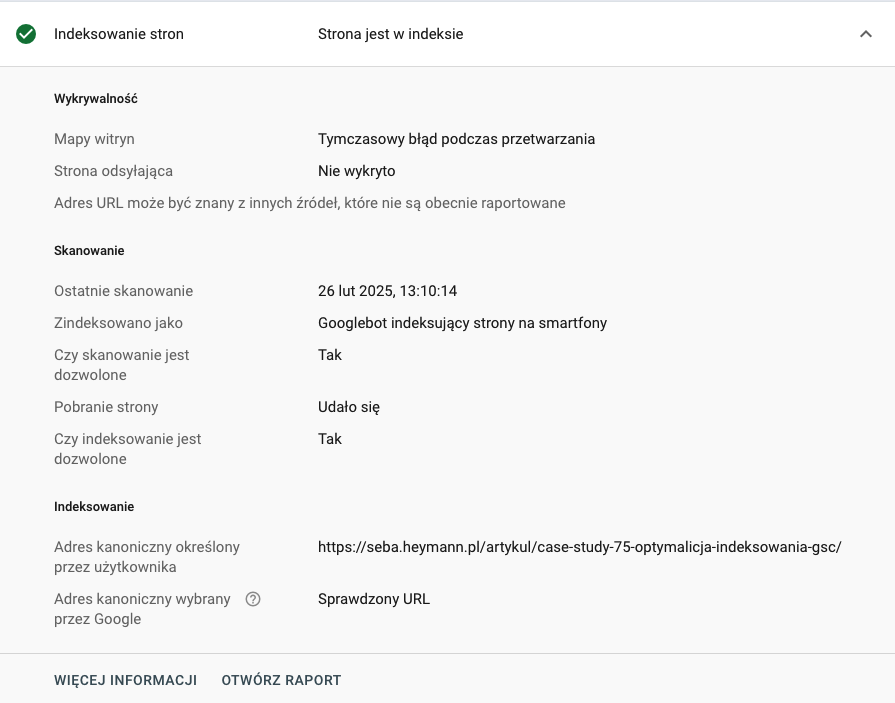The image size is (895, 703).
Task: Click the 'Wykrywalność' section header
Action: [x=95, y=98]
